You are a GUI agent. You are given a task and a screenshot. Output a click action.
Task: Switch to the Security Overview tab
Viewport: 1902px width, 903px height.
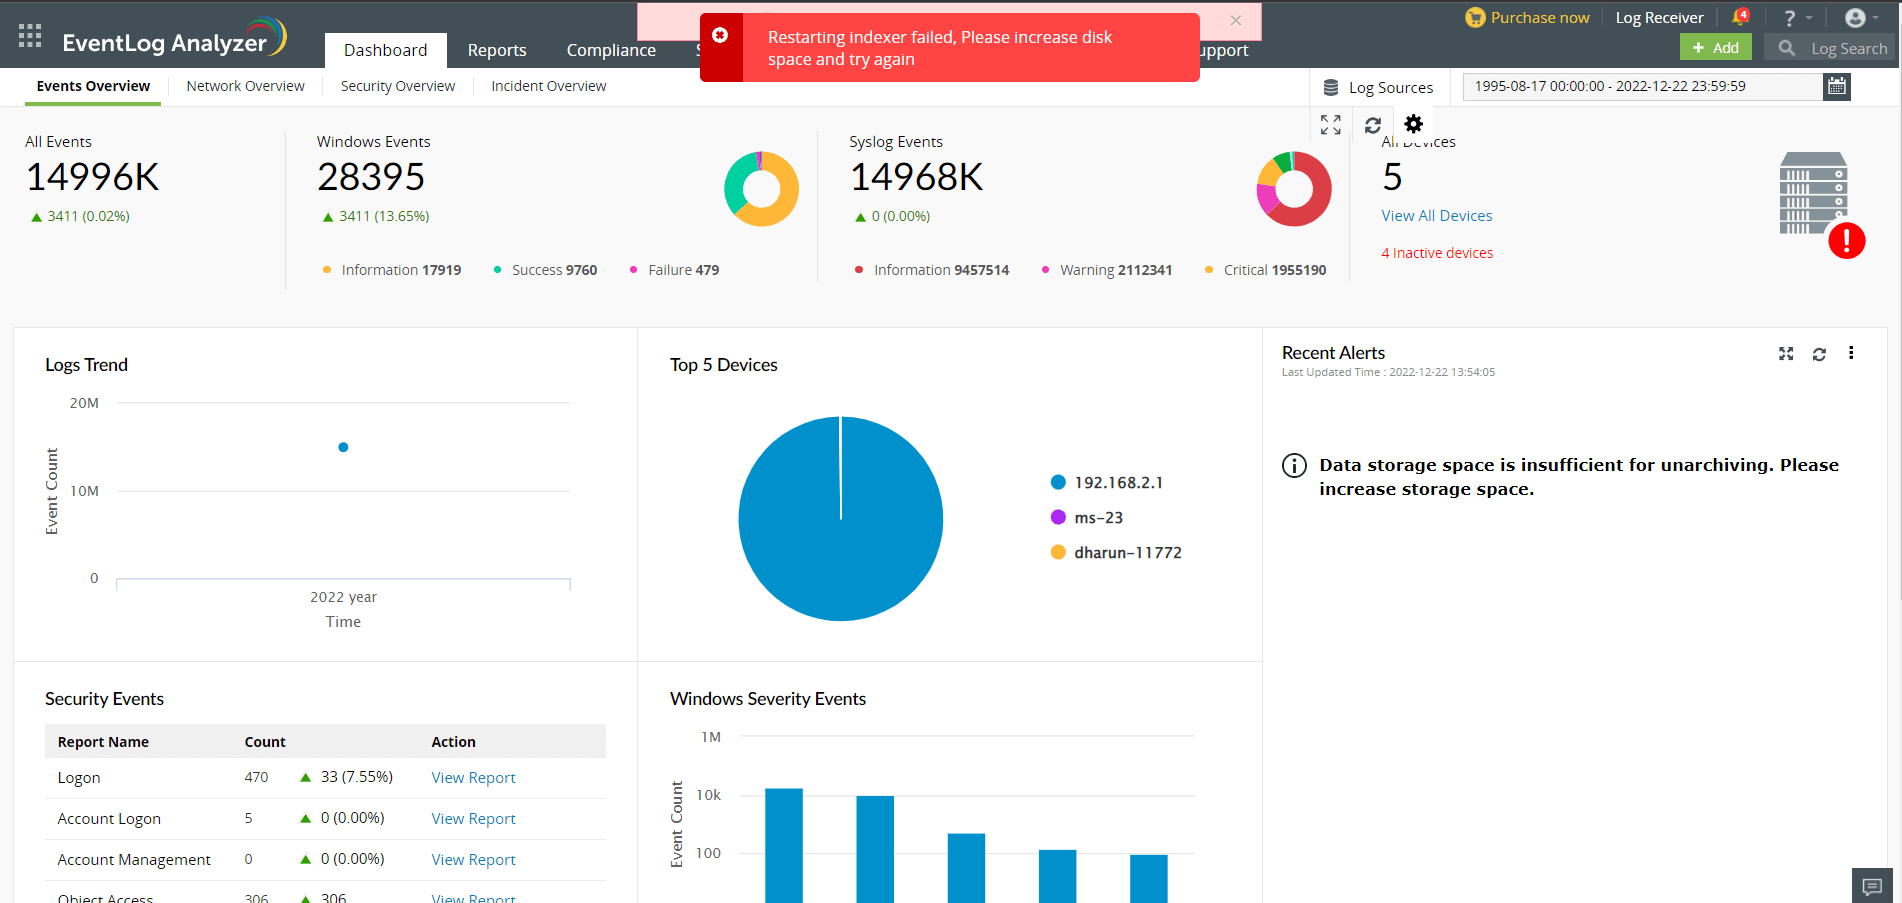pos(397,86)
